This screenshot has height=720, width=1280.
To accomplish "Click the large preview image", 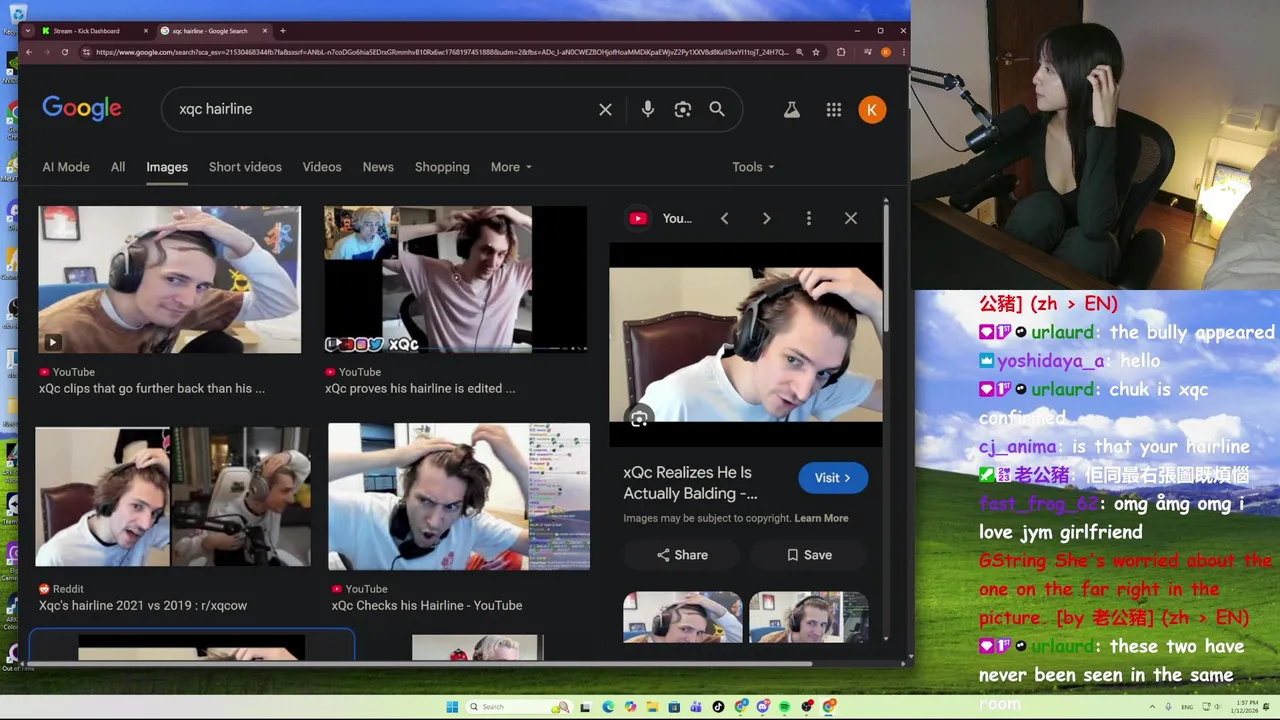I will pos(746,345).
